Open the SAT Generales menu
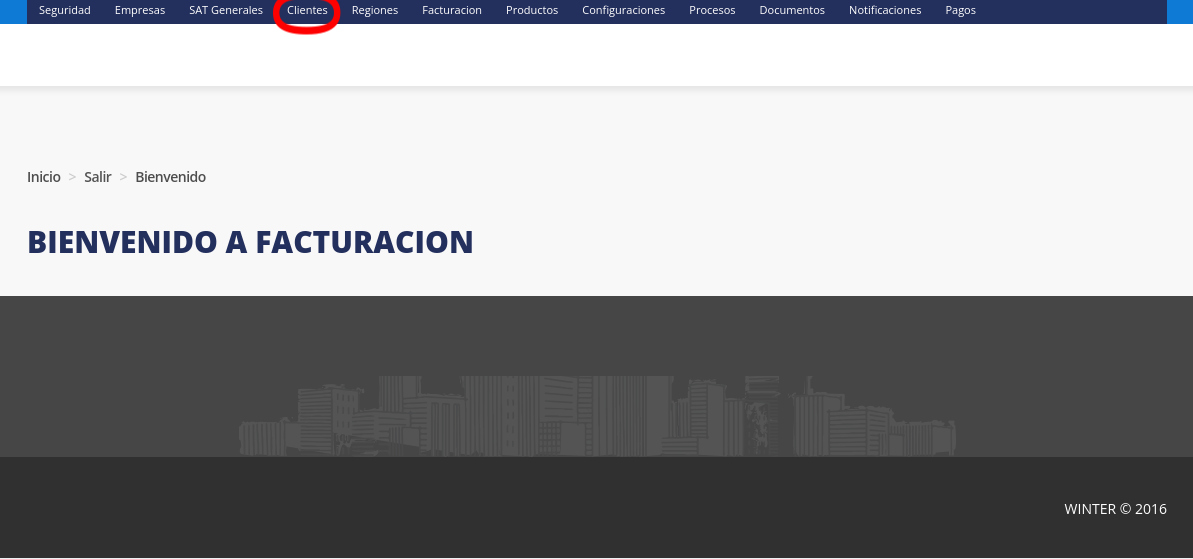The image size is (1193, 559). pos(226,10)
